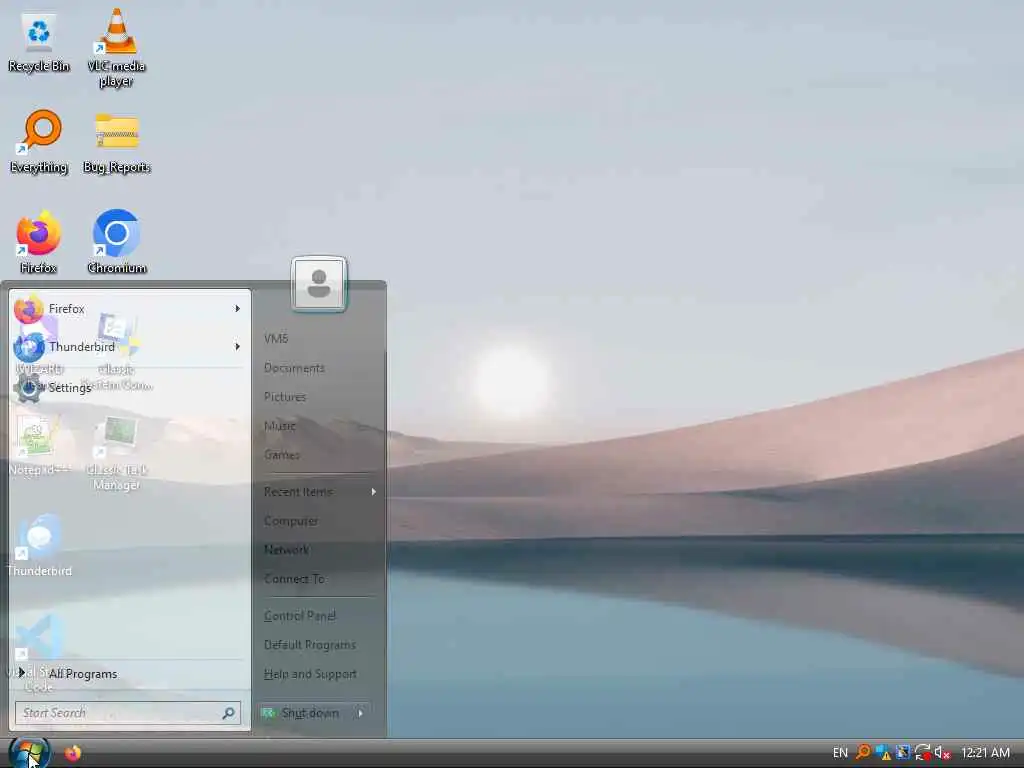The image size is (1024, 768).
Task: Select the Firefox desktop shortcut
Action: pyautogui.click(x=39, y=242)
